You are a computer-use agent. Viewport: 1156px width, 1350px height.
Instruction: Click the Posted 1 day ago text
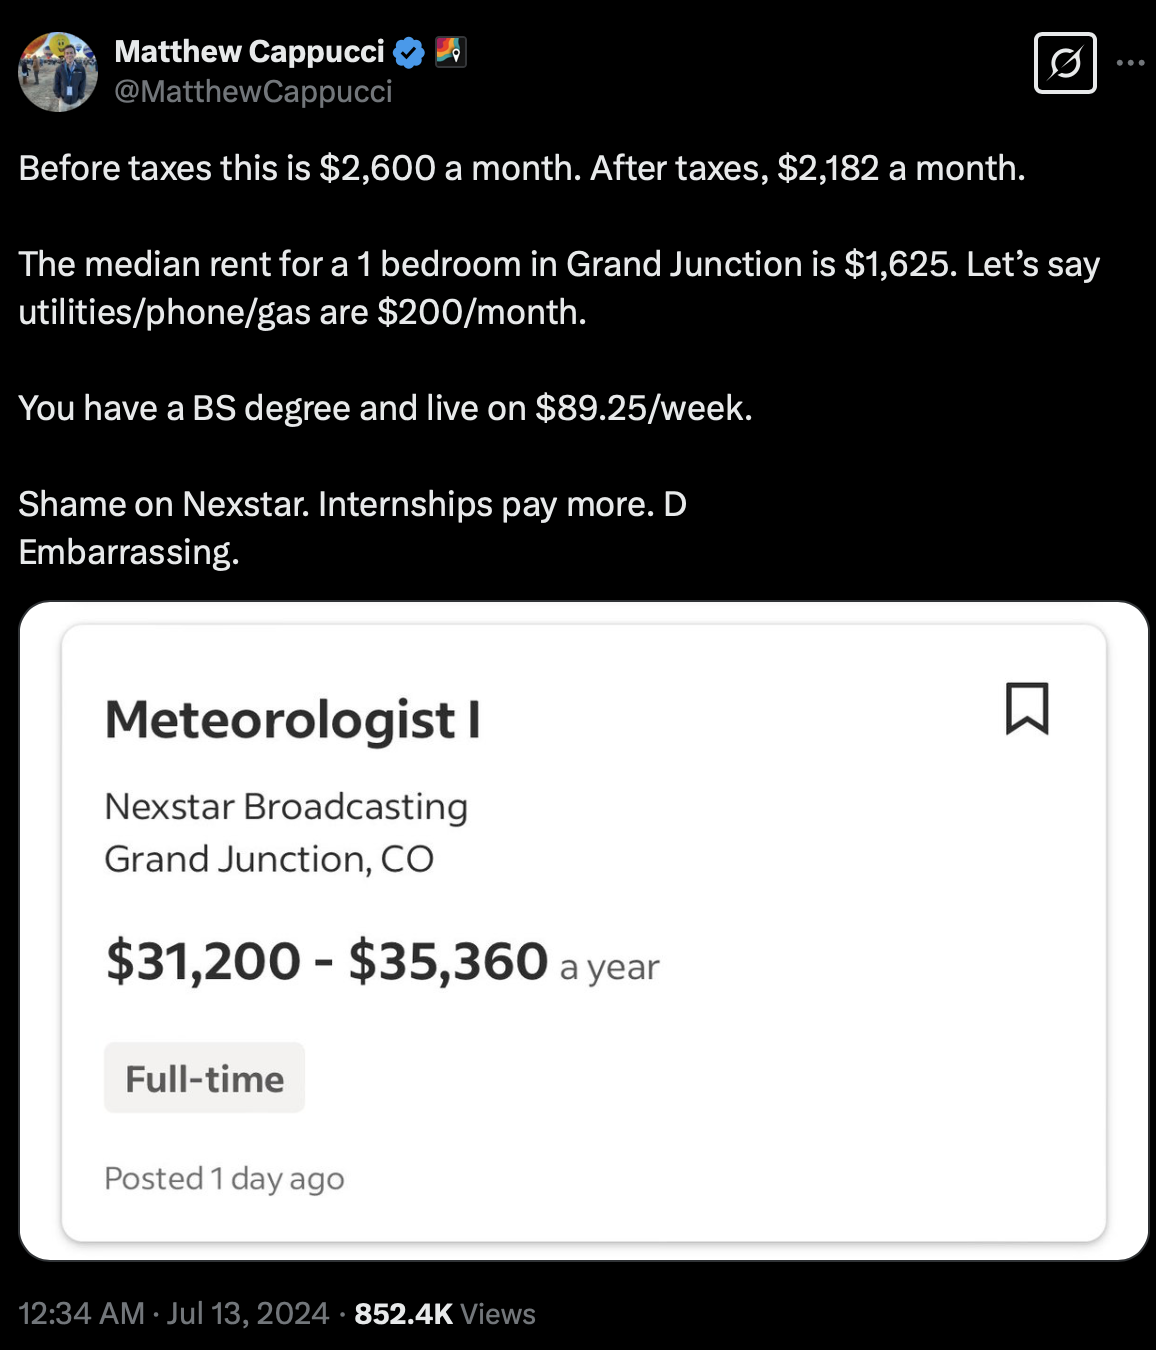point(224,1178)
